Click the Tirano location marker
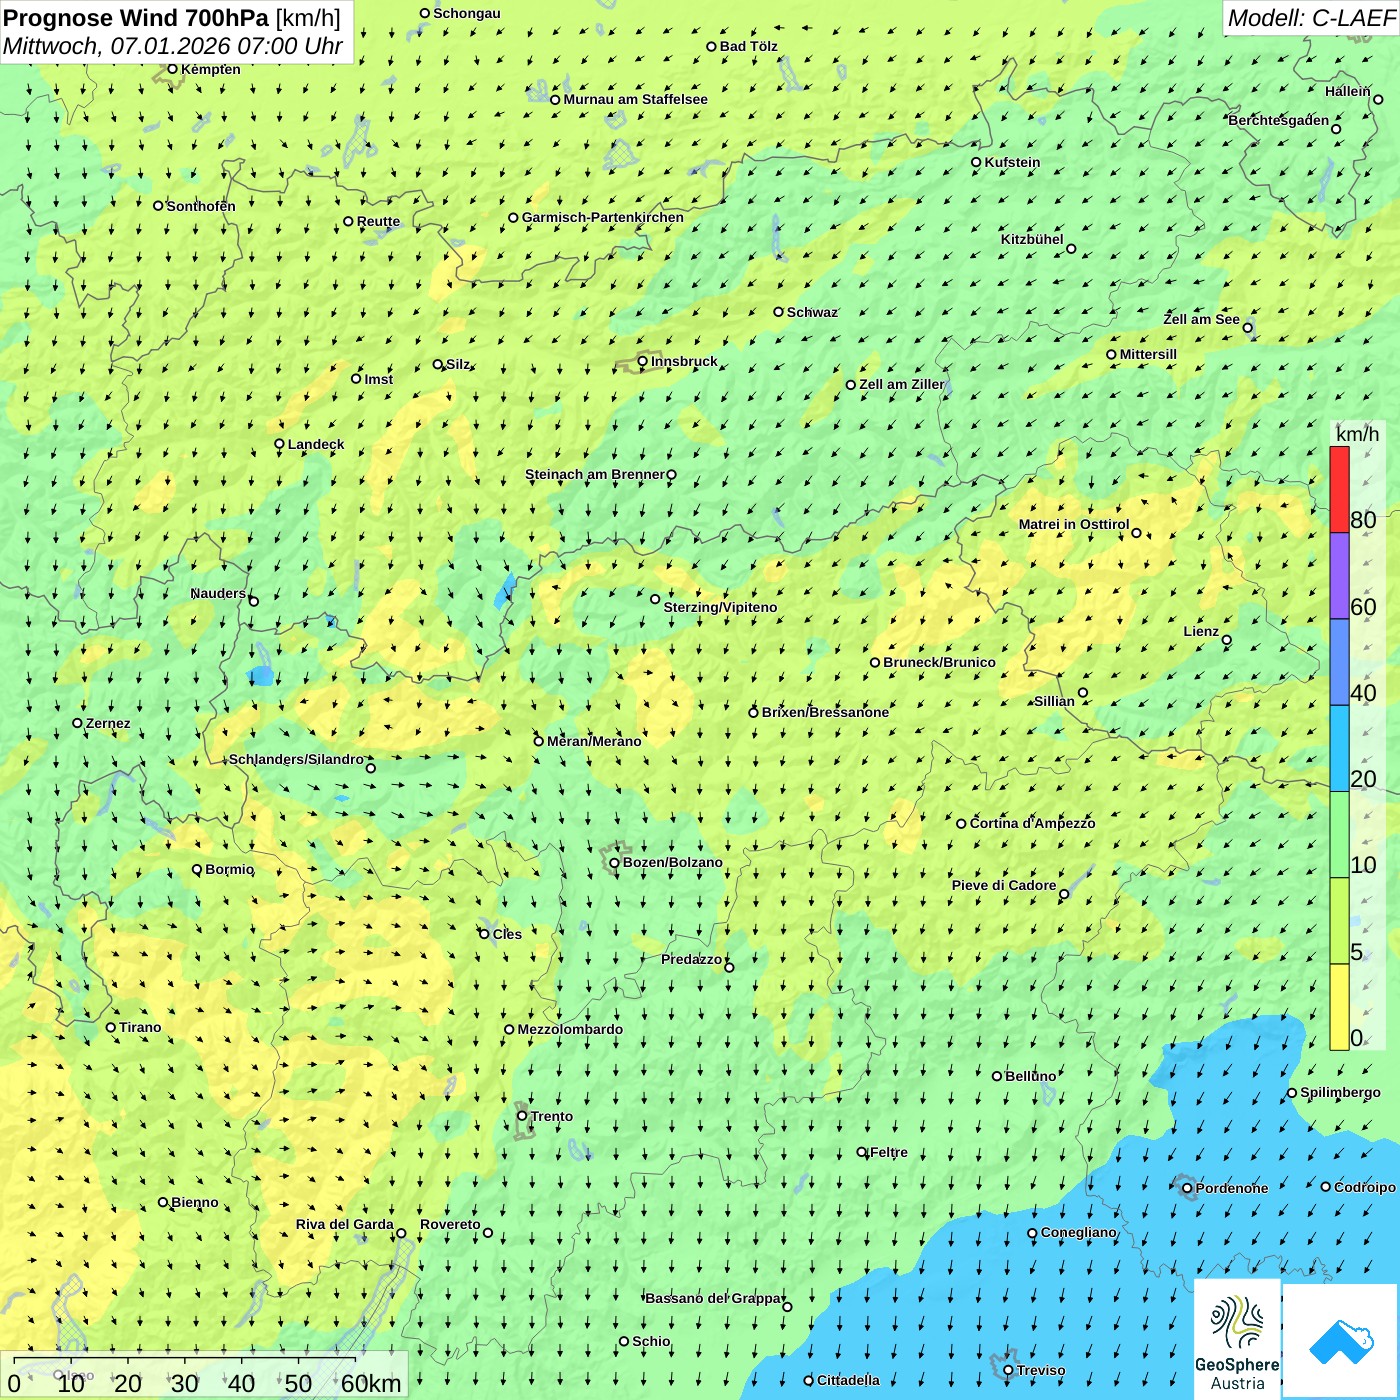The width and height of the screenshot is (1400, 1400). tap(111, 1027)
